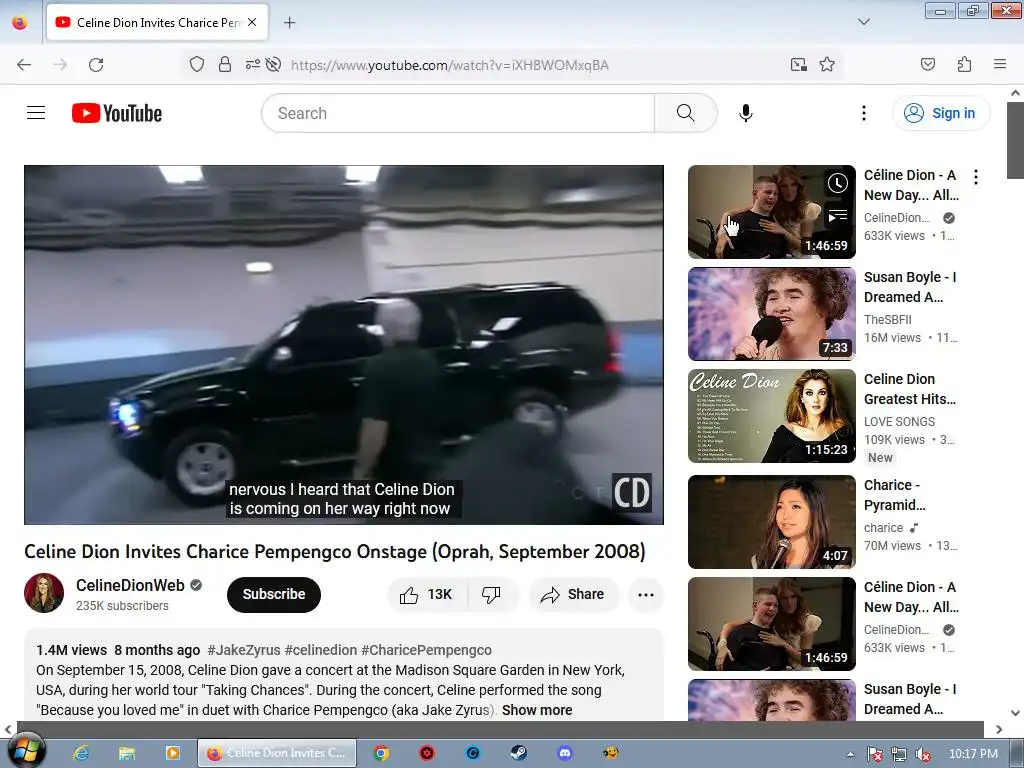Open Chrome from the taskbar
Image resolution: width=1024 pixels, height=768 pixels.
pyautogui.click(x=381, y=753)
